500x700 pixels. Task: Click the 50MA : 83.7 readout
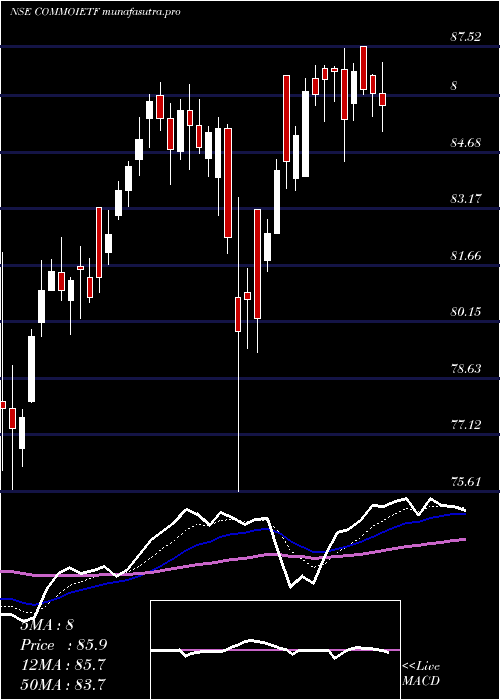[63, 684]
